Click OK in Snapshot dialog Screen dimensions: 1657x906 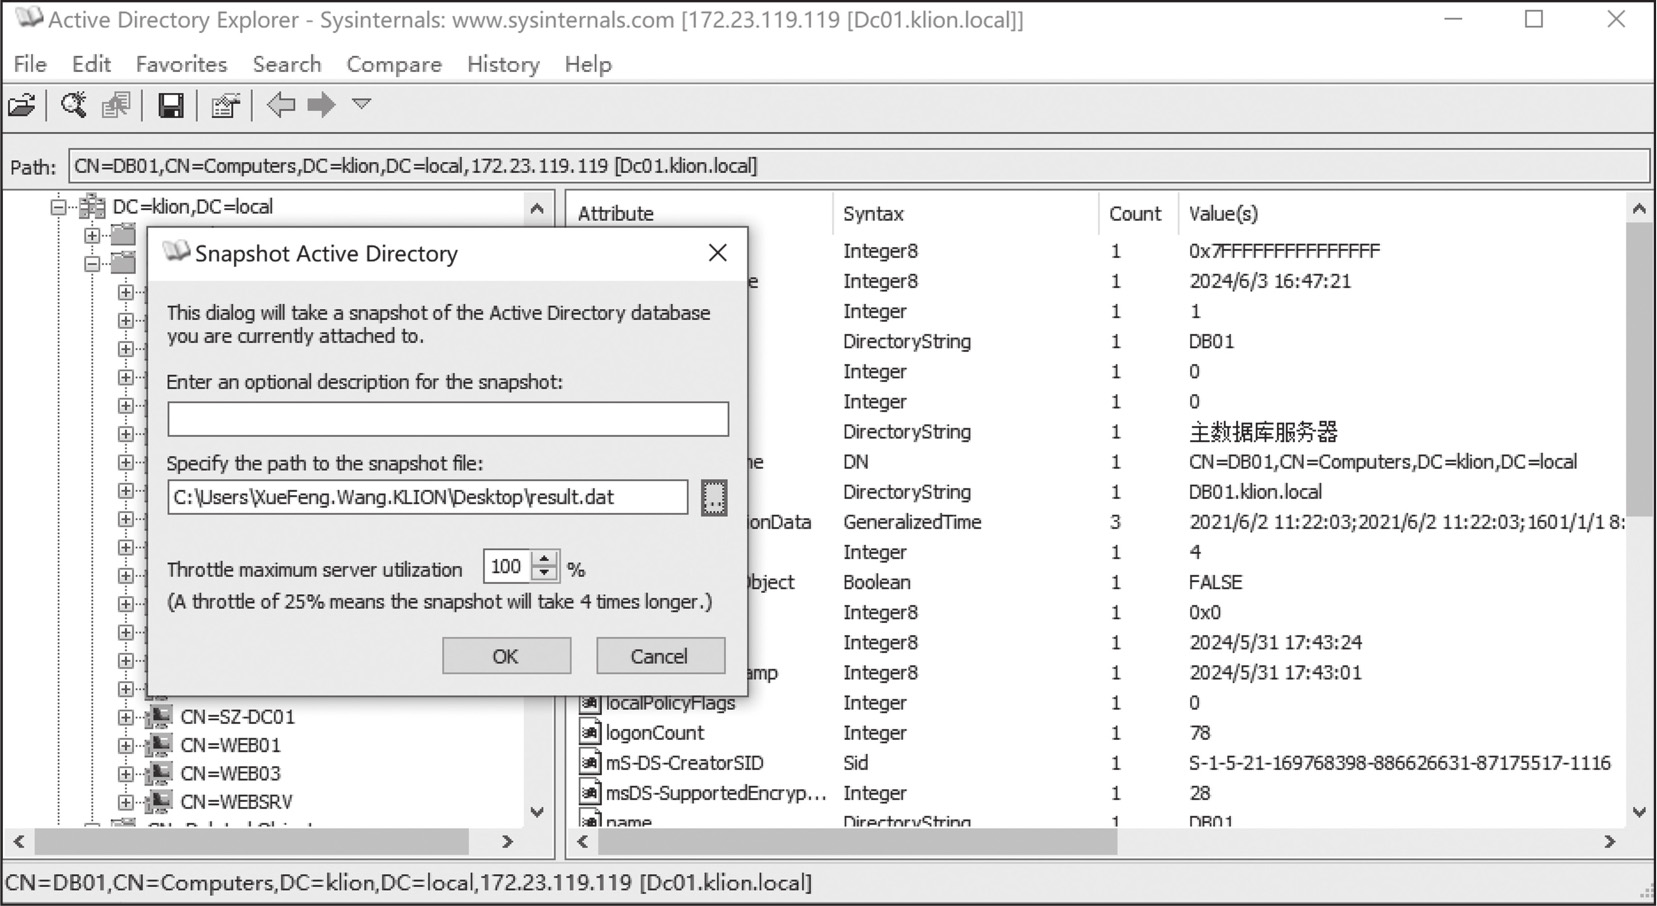pyautogui.click(x=506, y=656)
